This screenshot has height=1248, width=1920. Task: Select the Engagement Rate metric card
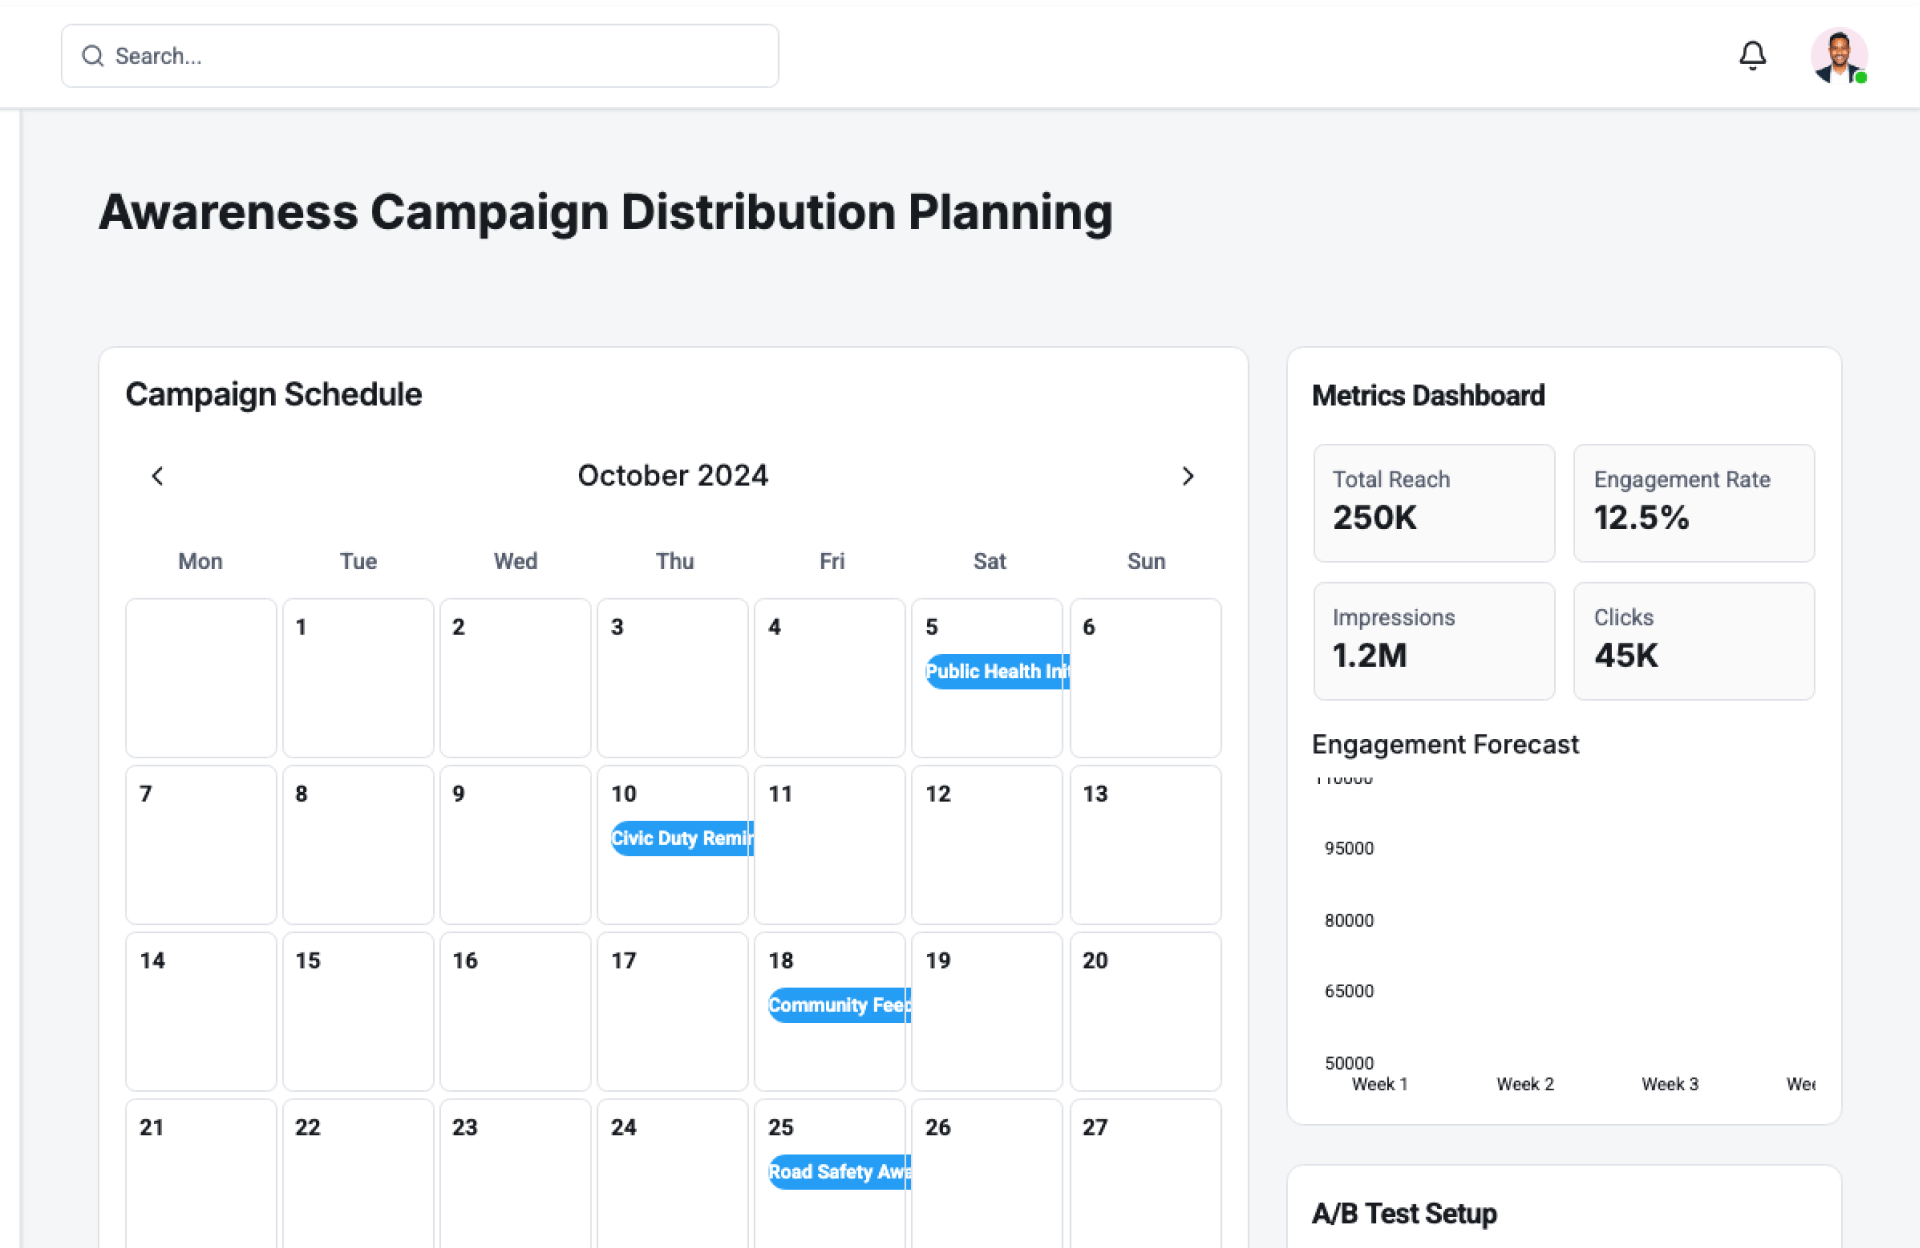click(1693, 502)
